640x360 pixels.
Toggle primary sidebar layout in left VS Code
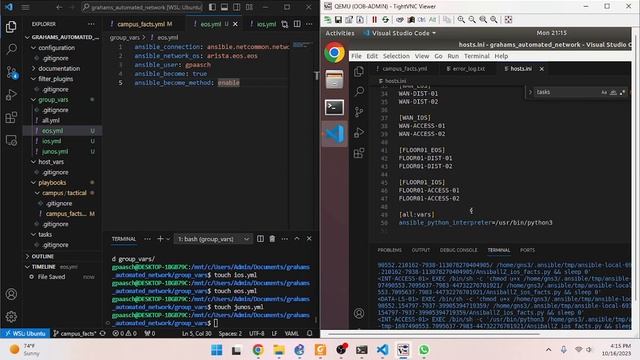point(212,7)
